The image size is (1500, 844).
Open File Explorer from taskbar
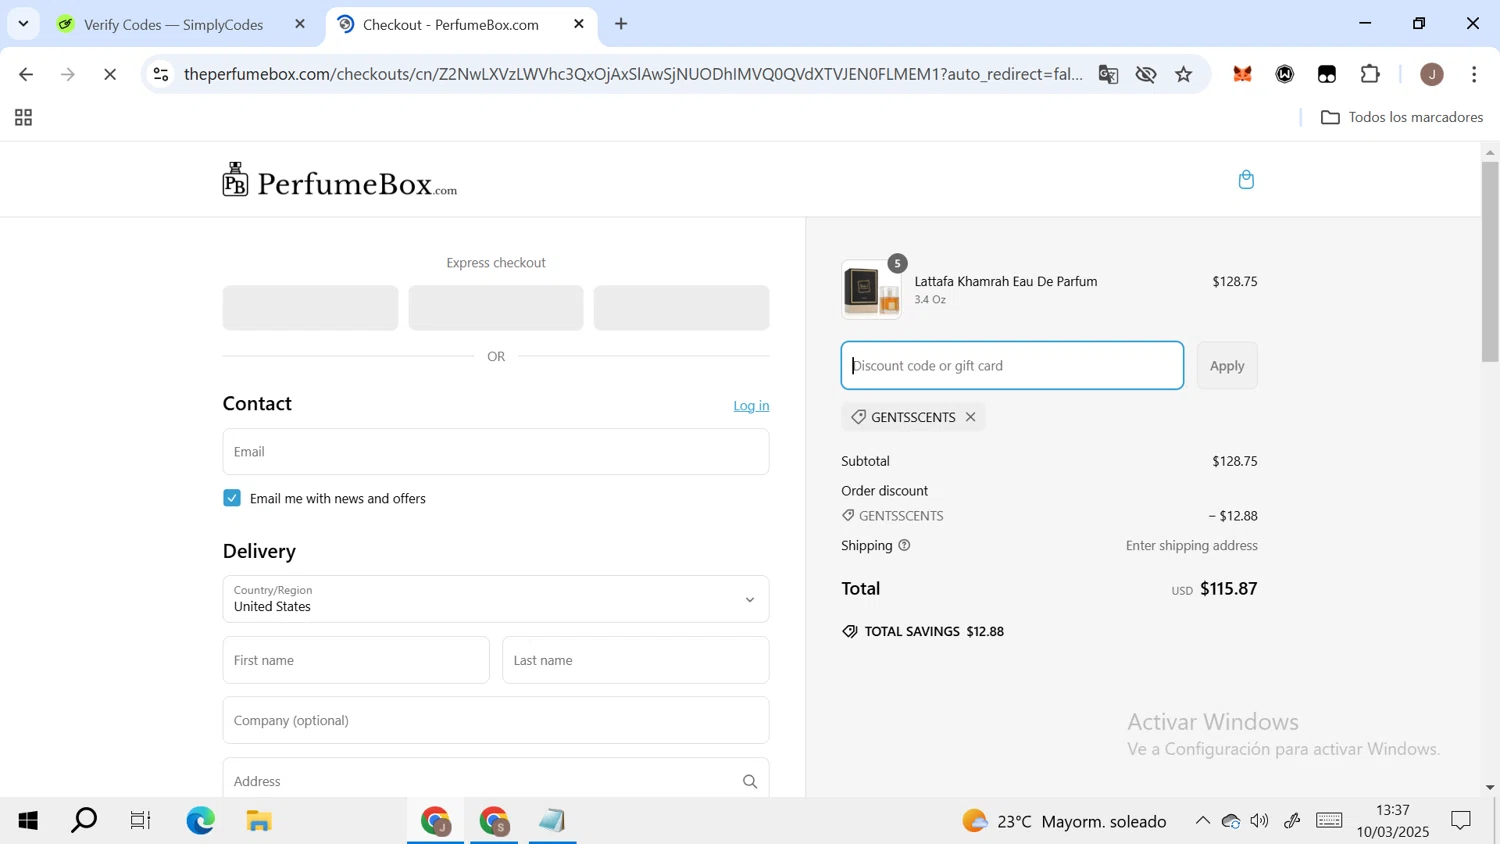tap(259, 821)
